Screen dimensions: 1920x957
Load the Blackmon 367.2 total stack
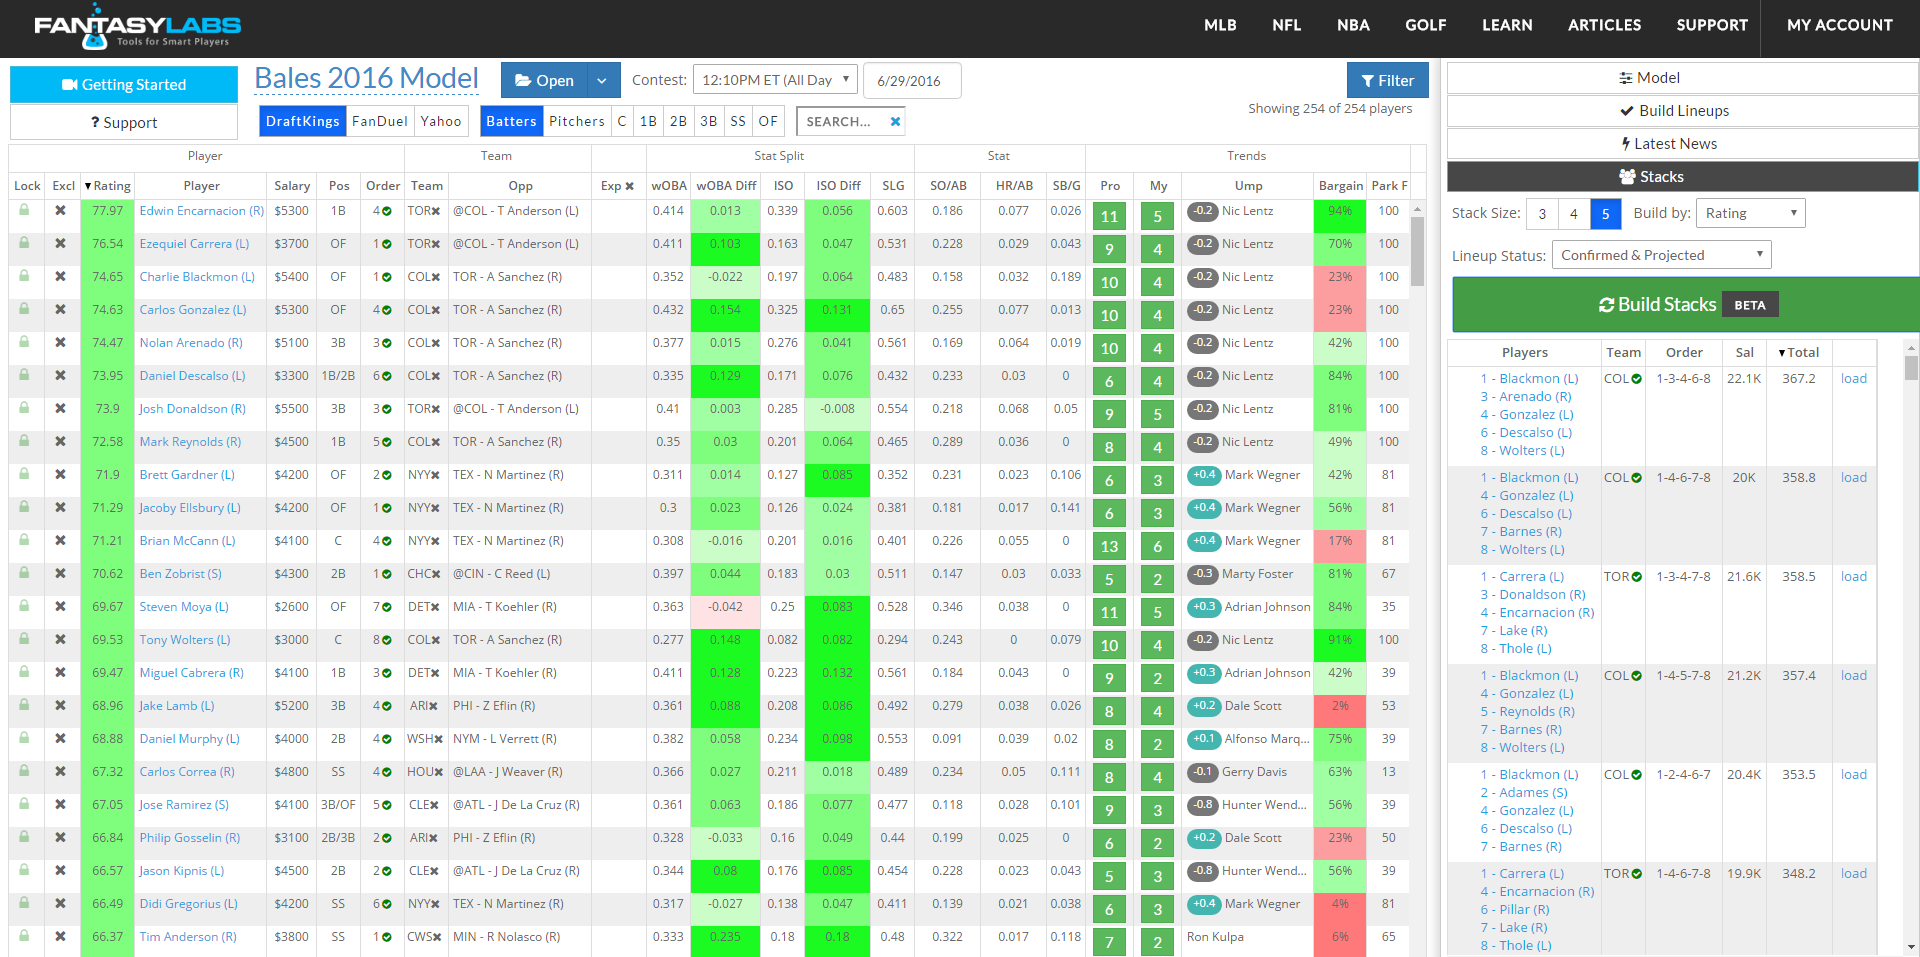pos(1853,378)
